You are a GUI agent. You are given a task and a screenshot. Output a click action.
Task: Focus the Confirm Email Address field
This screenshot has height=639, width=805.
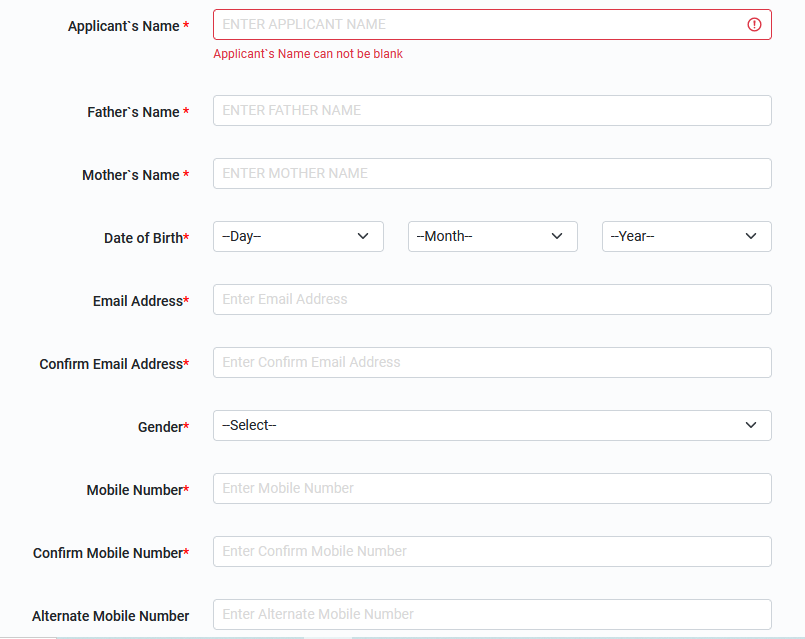pyautogui.click(x=492, y=363)
